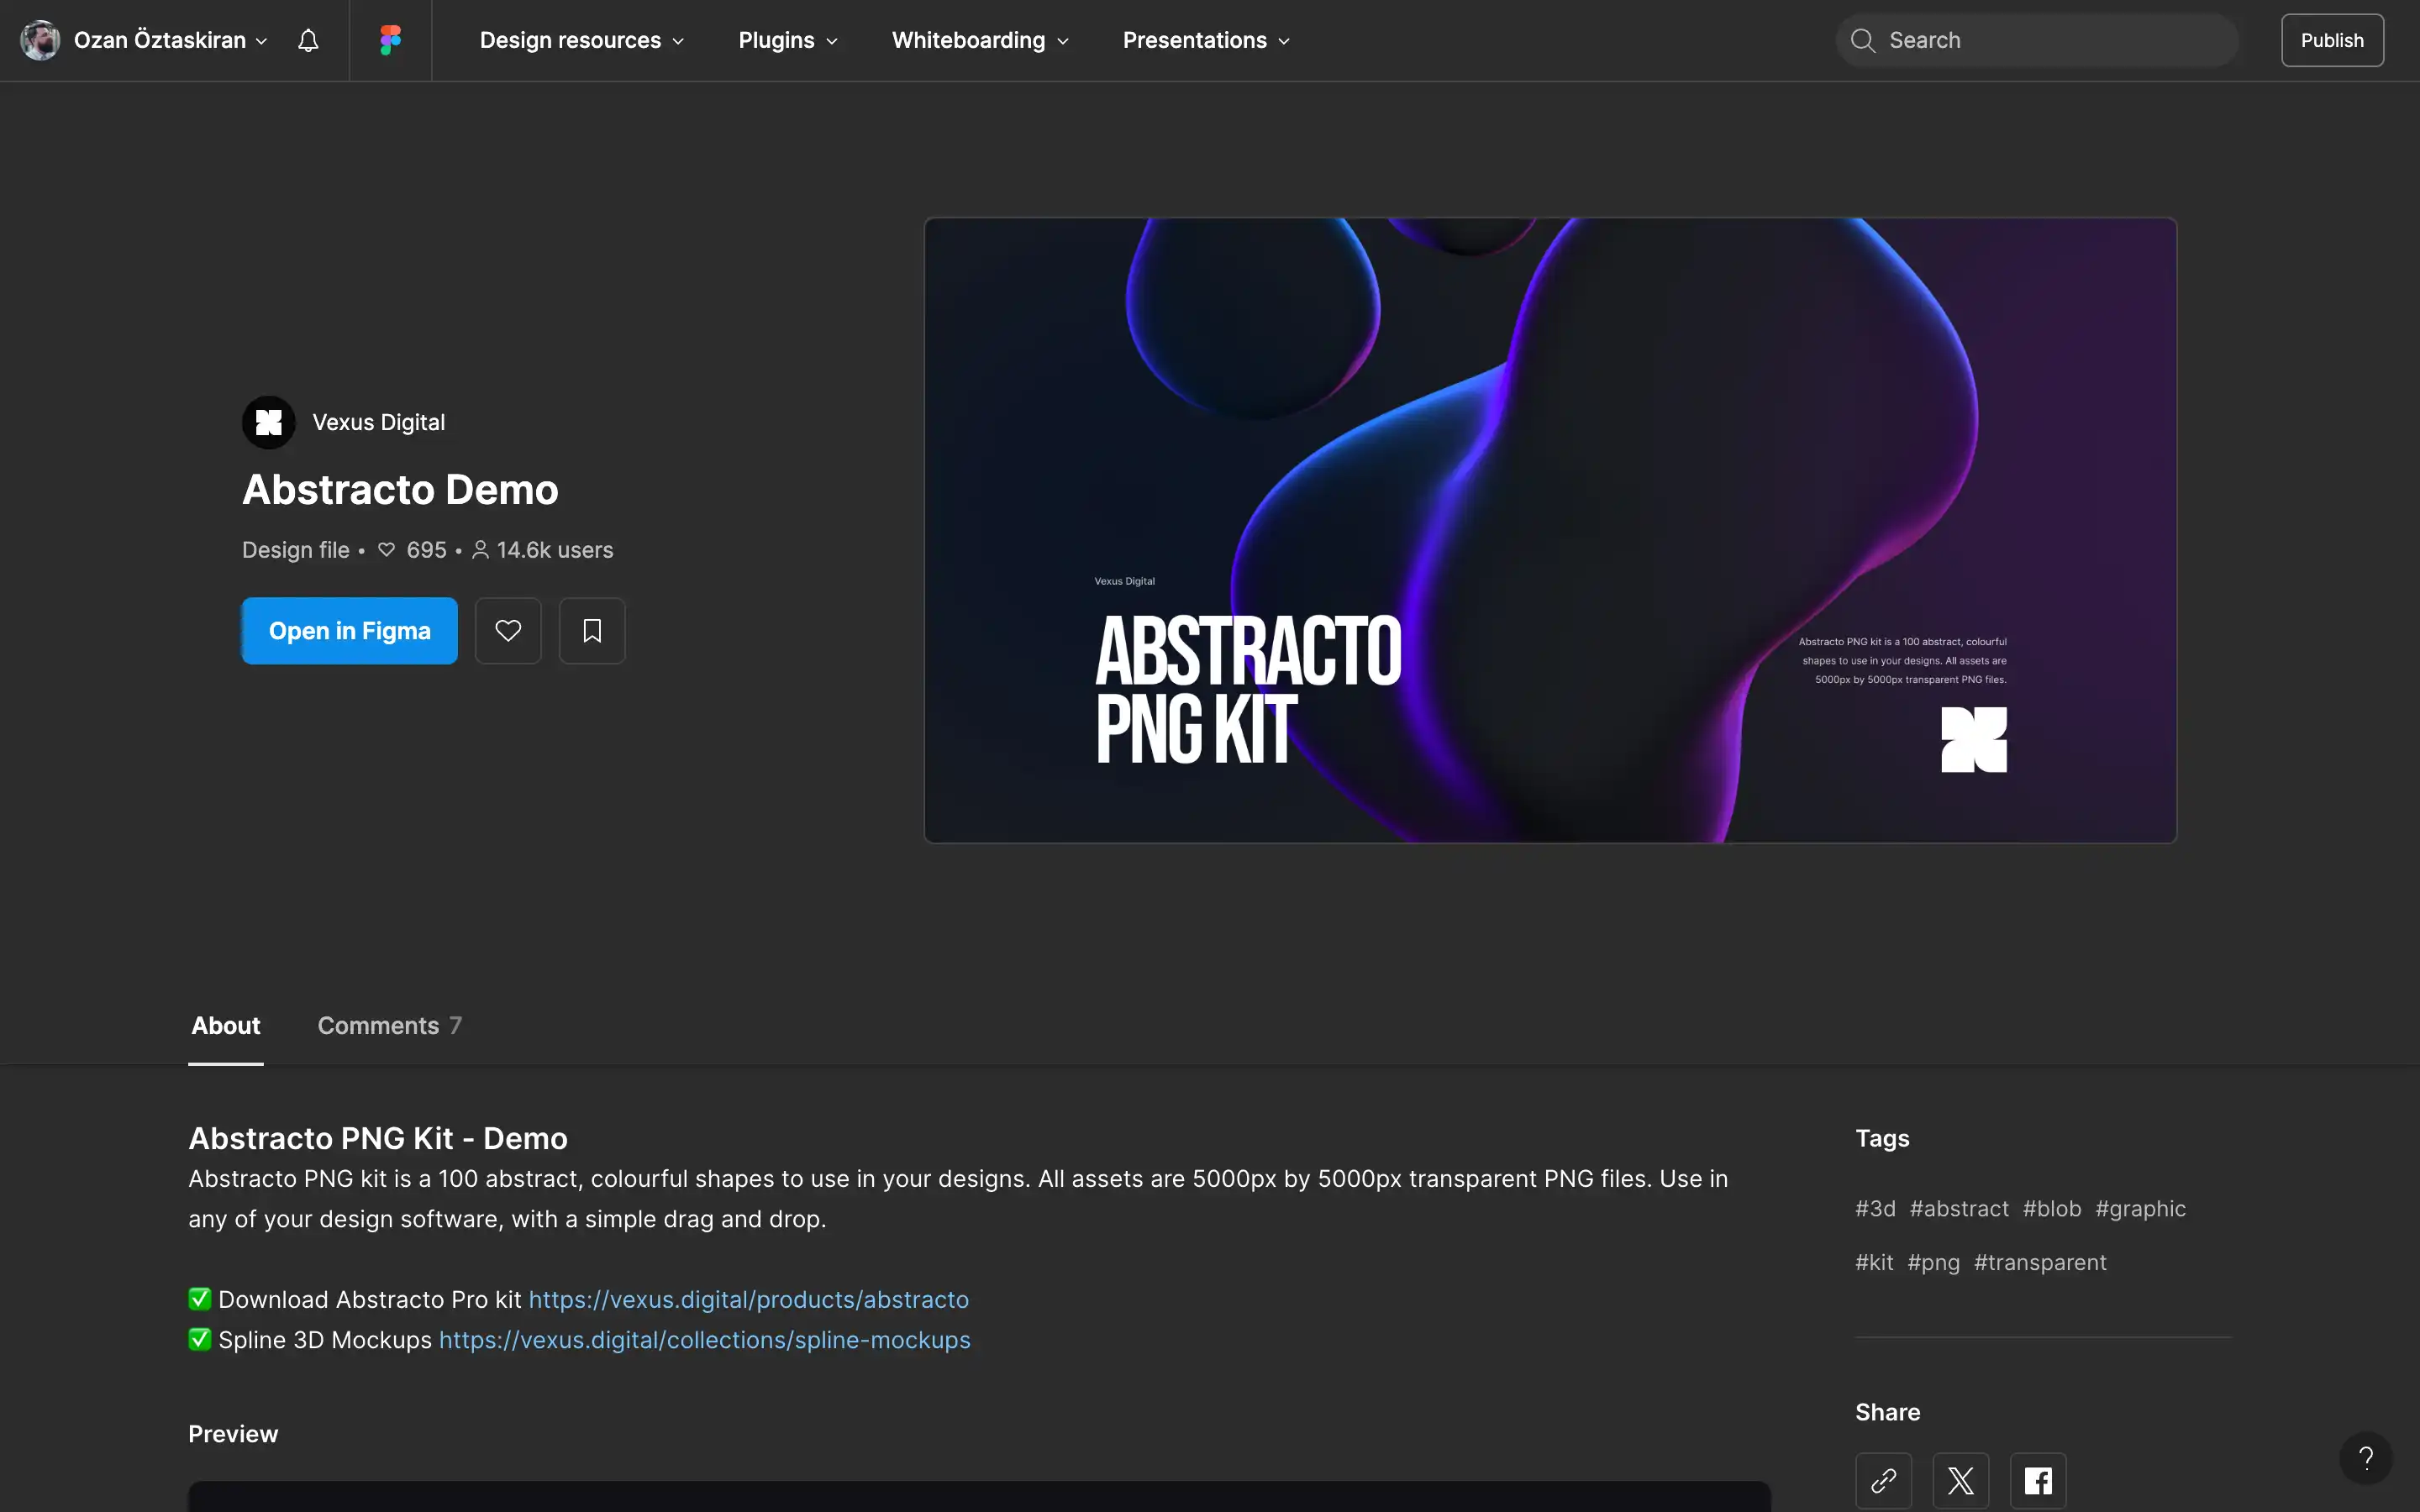Screen dimensions: 2420x1512
Task: Open the spline-mockups collection link
Action: pyautogui.click(x=704, y=1339)
